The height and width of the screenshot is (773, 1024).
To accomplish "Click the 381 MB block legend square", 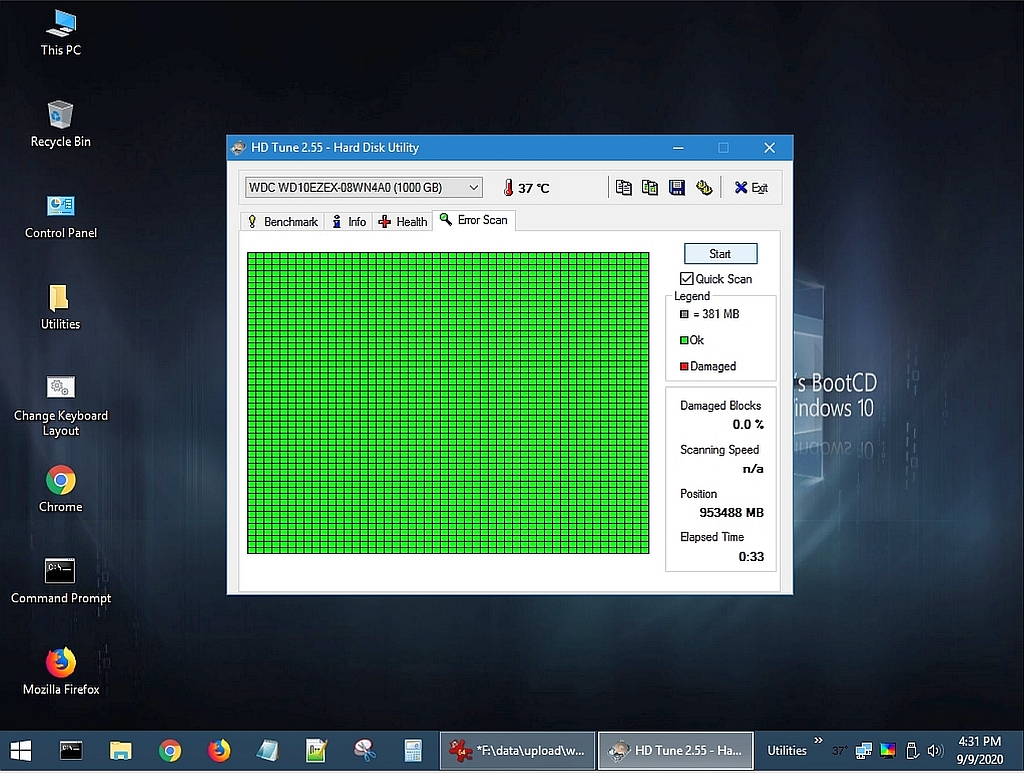I will click(x=684, y=314).
